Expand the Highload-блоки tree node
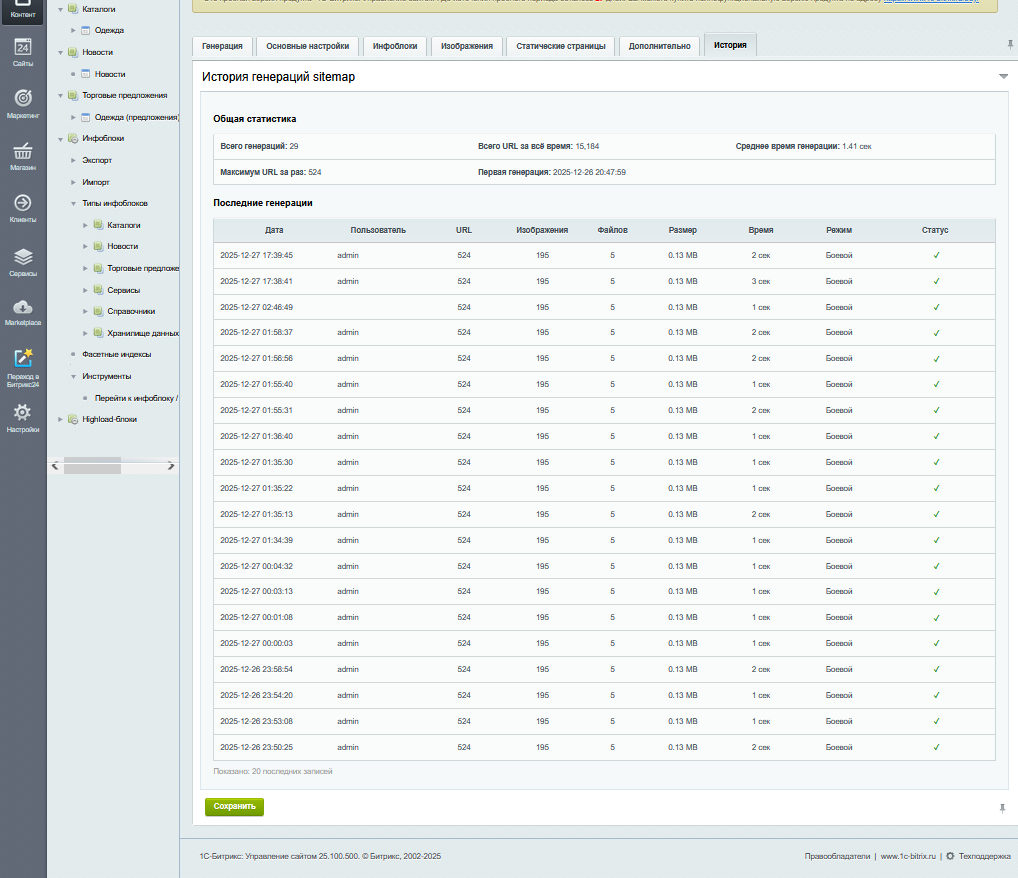This screenshot has width=1018, height=878. 60,420
